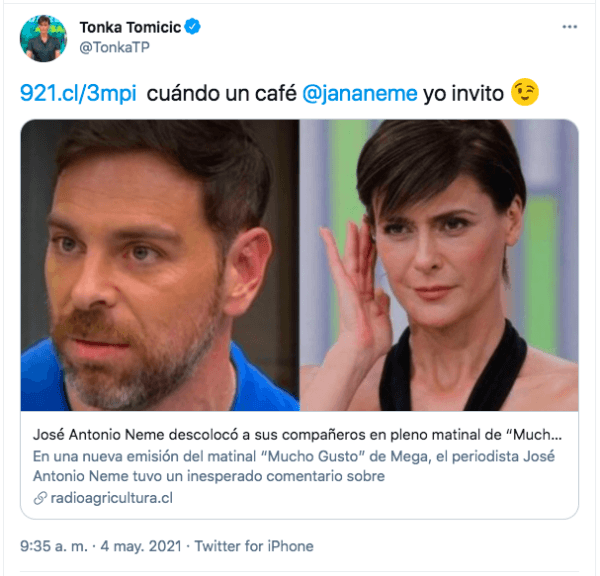The image size is (600, 576).
Task: Click the winking face emoji
Action: (525, 92)
